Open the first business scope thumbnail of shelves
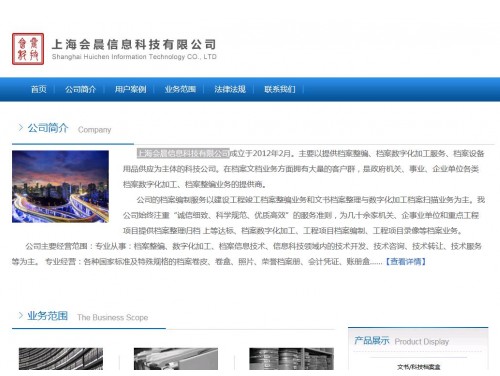Image resolution: width=500 pixels, height=376 pixels. point(61,359)
